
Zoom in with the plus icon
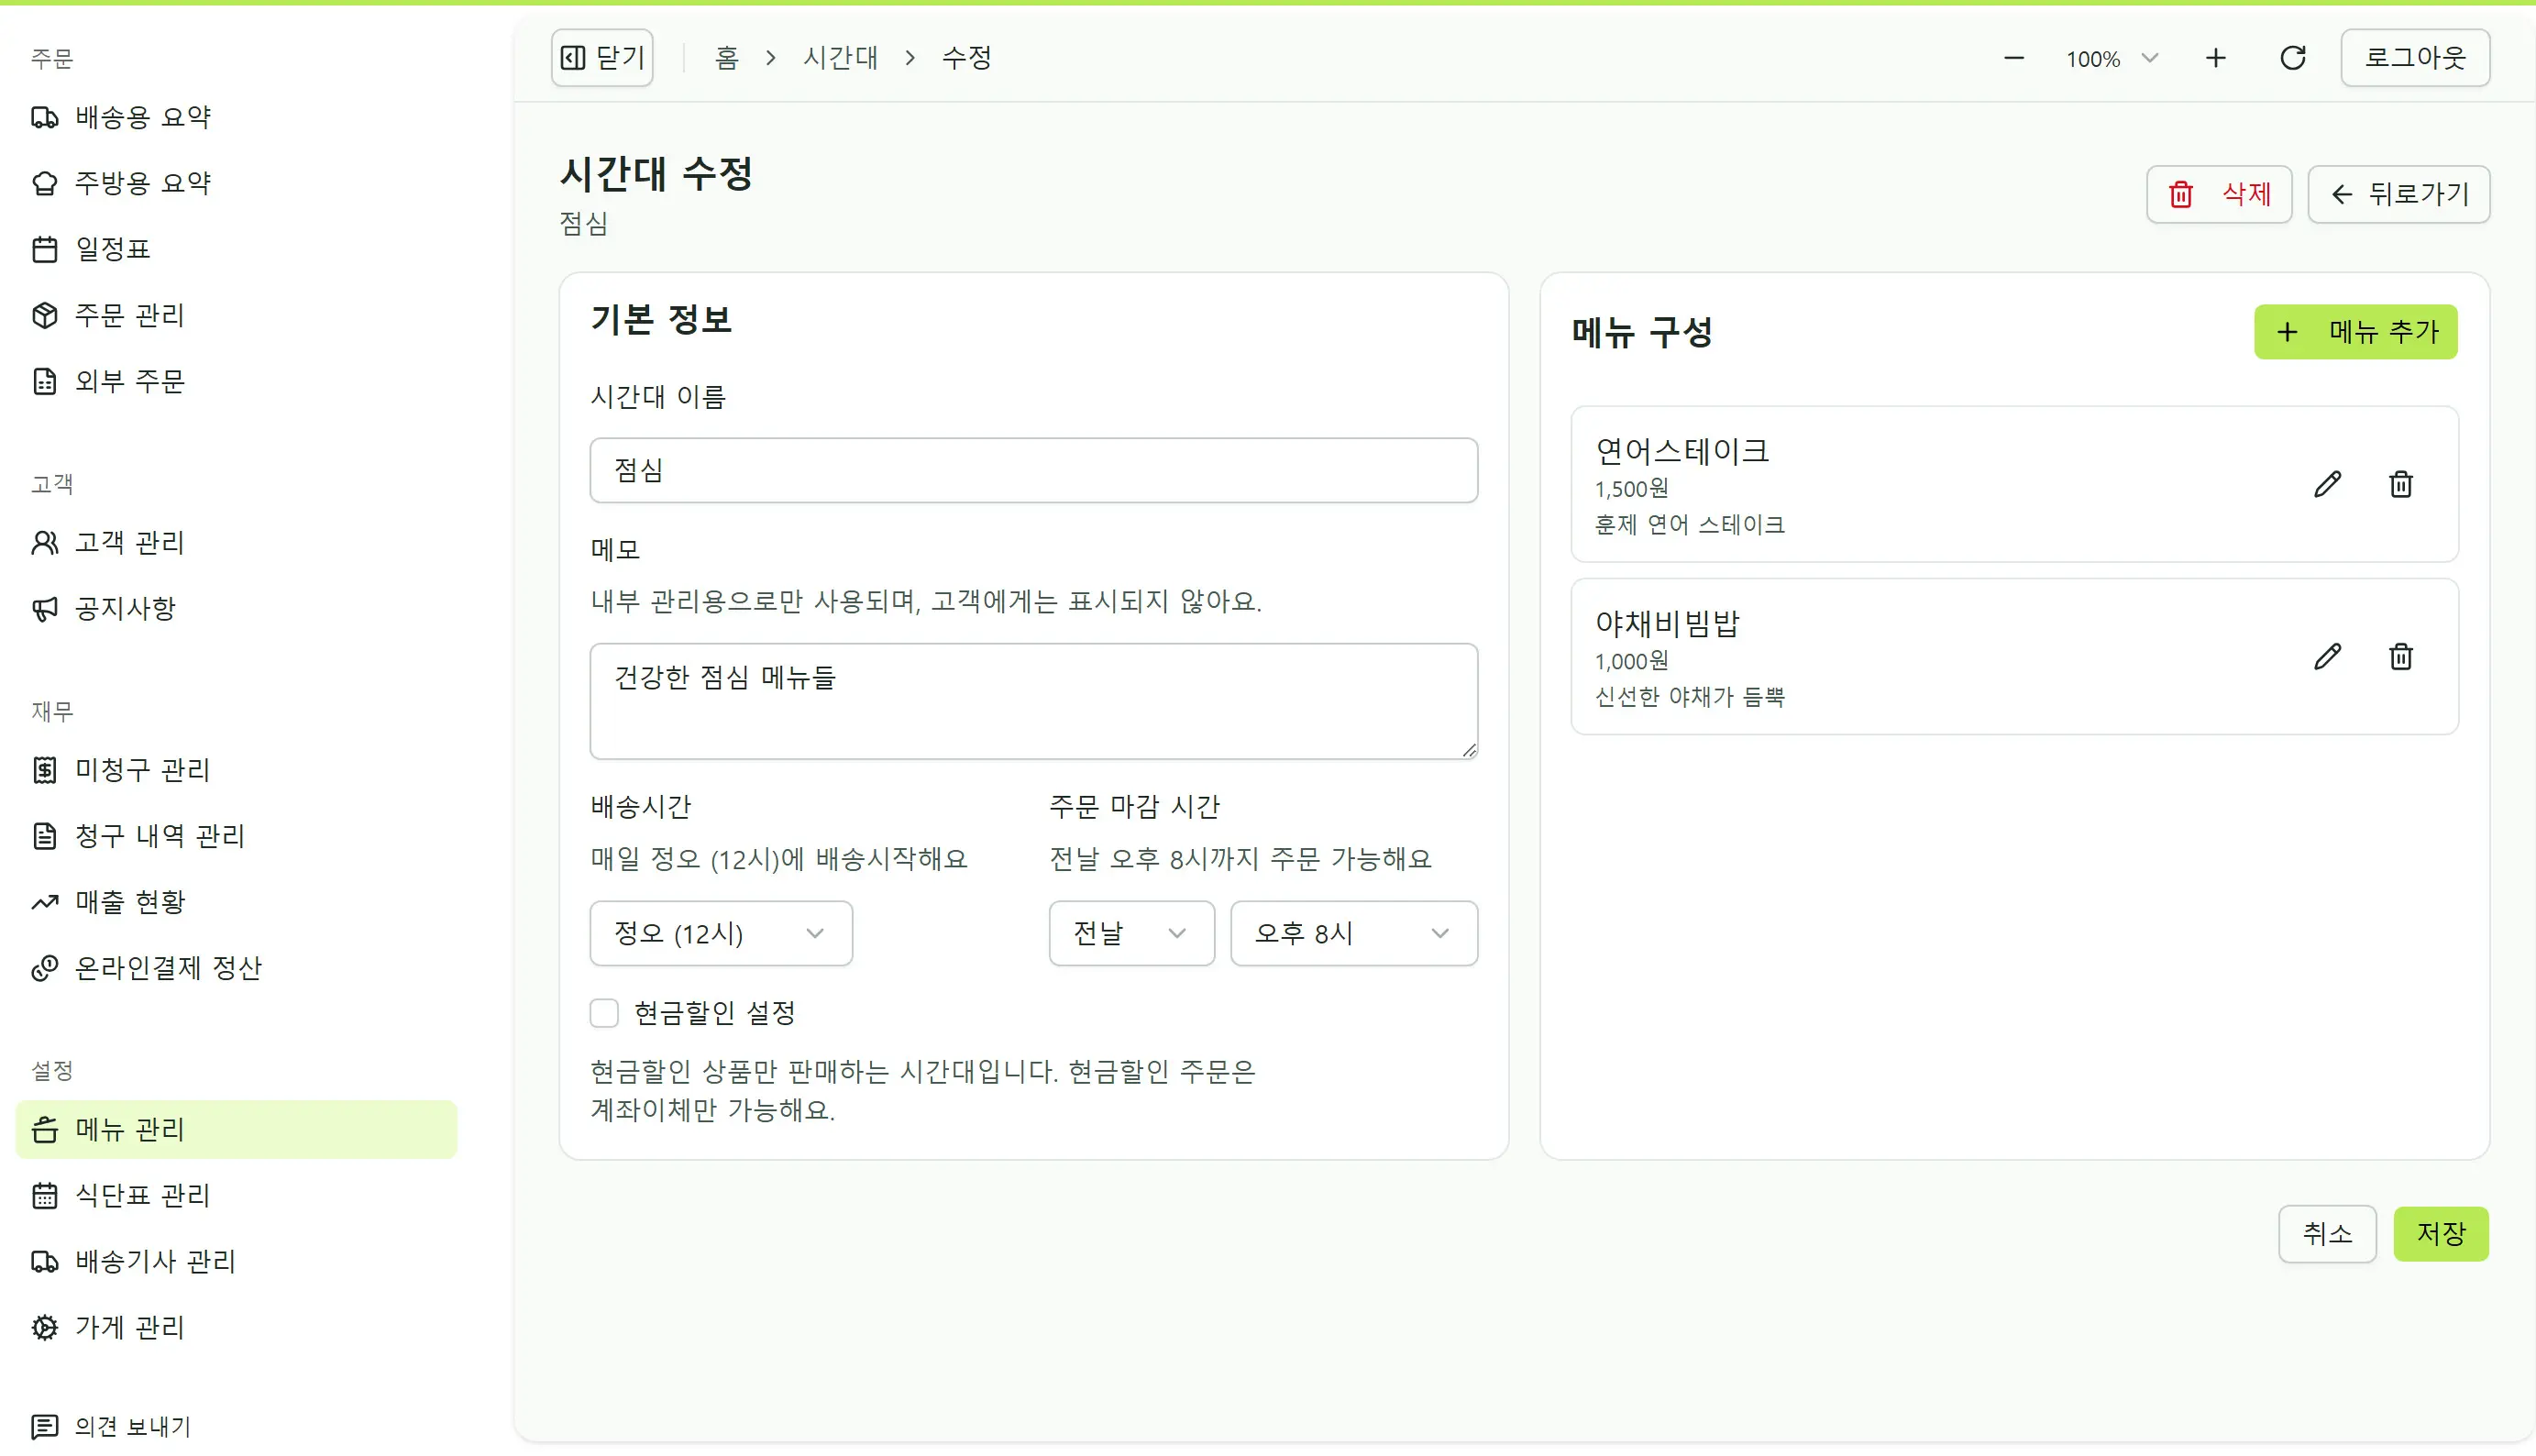[2216, 58]
